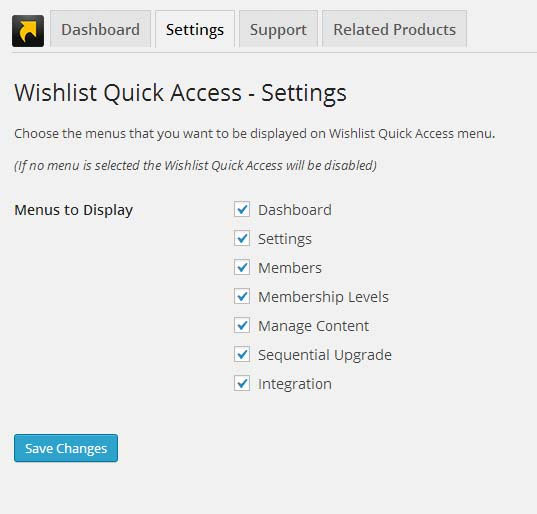Image resolution: width=537 pixels, height=514 pixels.
Task: Click the 'Settings' label beside its checkbox
Action: point(285,239)
